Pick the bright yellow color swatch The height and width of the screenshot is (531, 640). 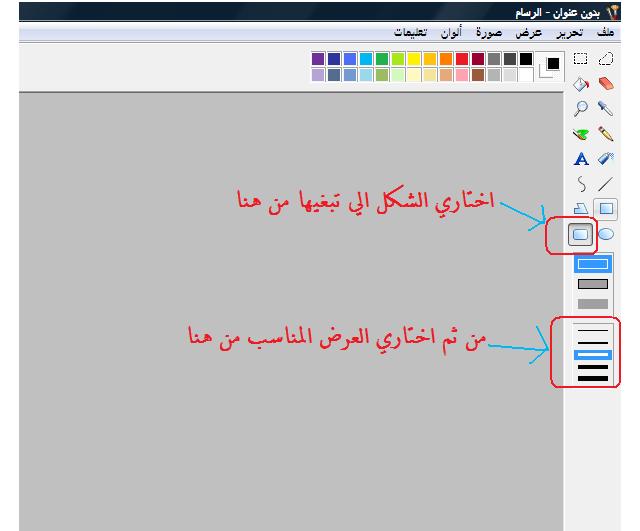point(414,59)
